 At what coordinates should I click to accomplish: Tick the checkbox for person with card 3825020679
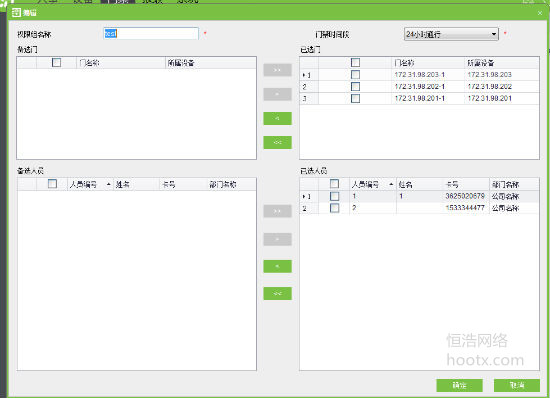coord(335,196)
